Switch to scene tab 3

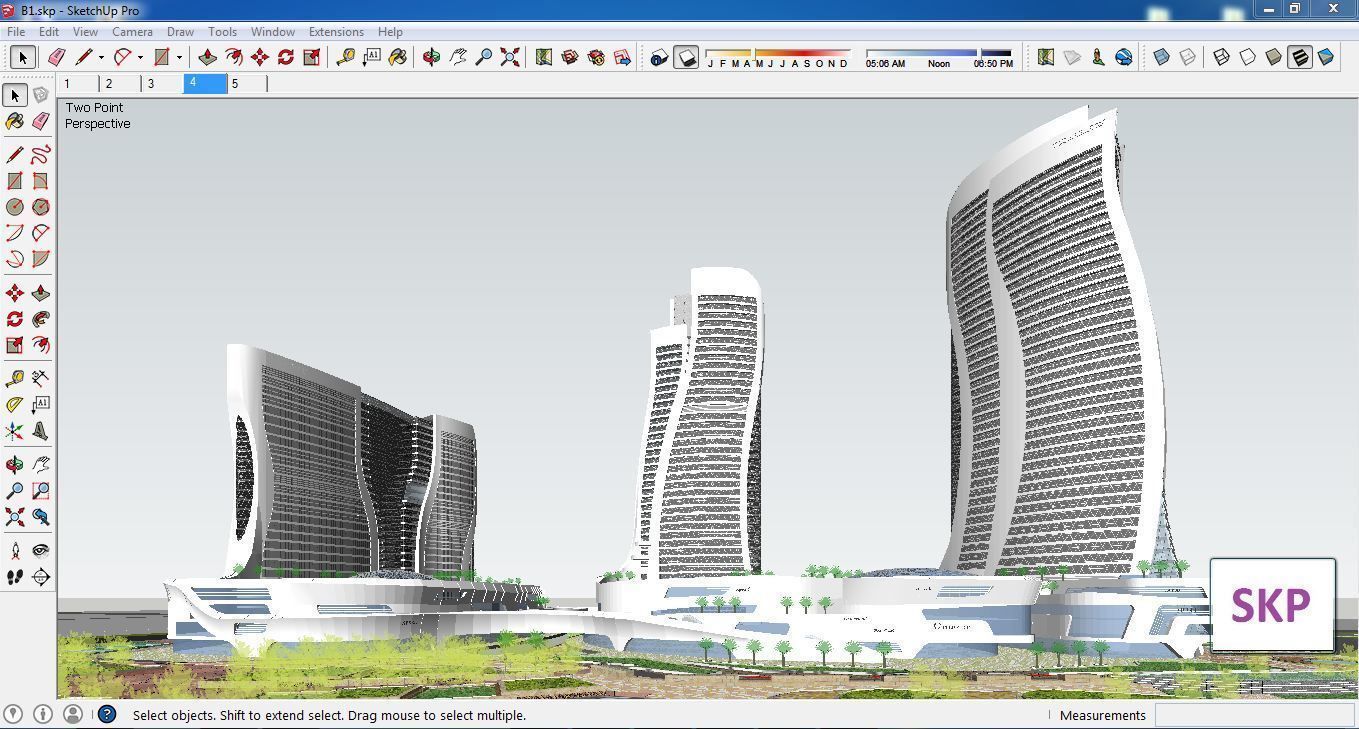(162, 84)
